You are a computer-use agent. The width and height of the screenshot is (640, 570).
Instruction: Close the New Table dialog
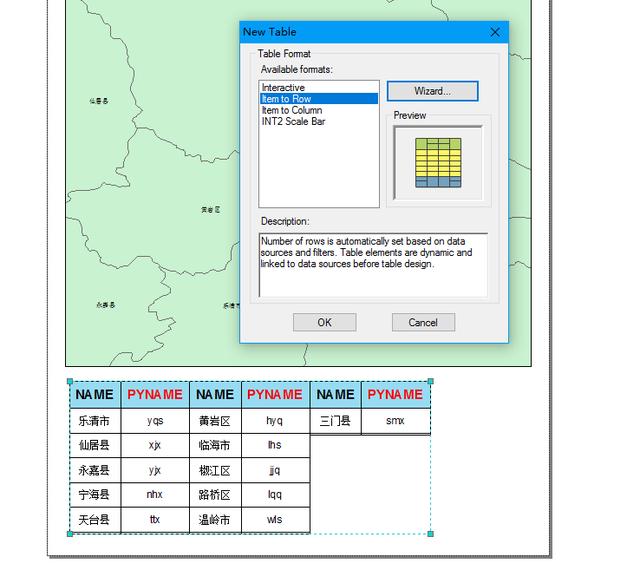click(495, 32)
